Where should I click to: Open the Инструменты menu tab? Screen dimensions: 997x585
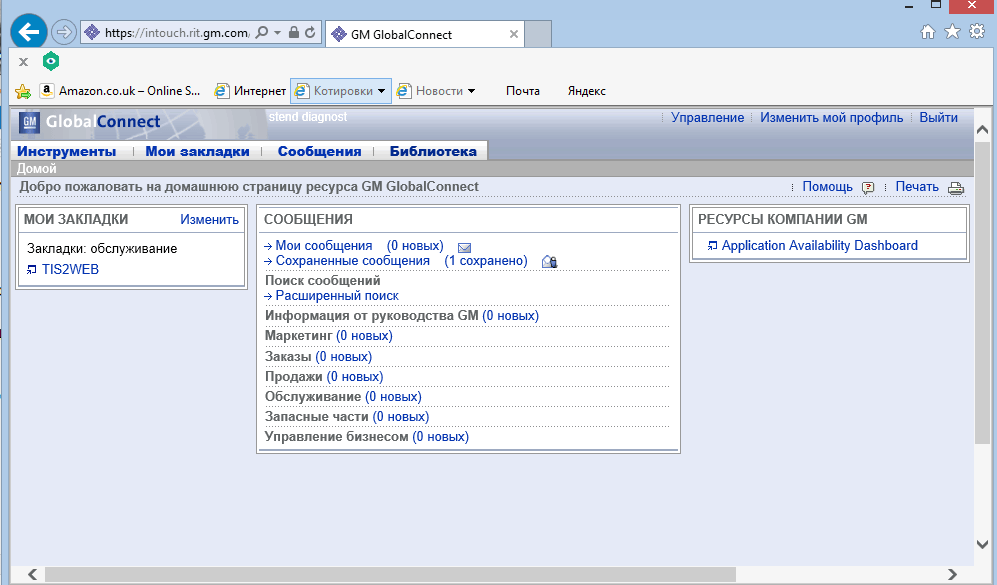tap(67, 151)
